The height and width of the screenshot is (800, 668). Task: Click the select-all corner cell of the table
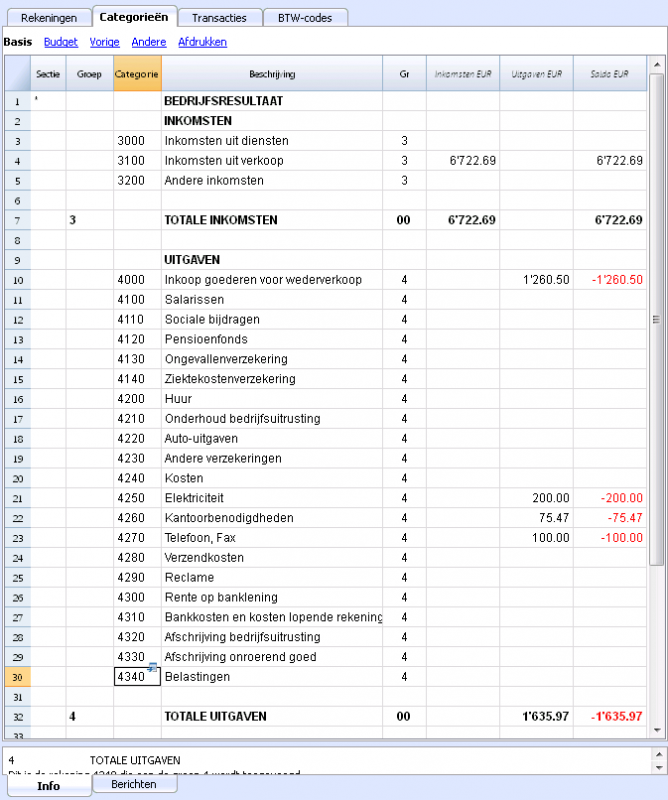pyautogui.click(x=18, y=74)
